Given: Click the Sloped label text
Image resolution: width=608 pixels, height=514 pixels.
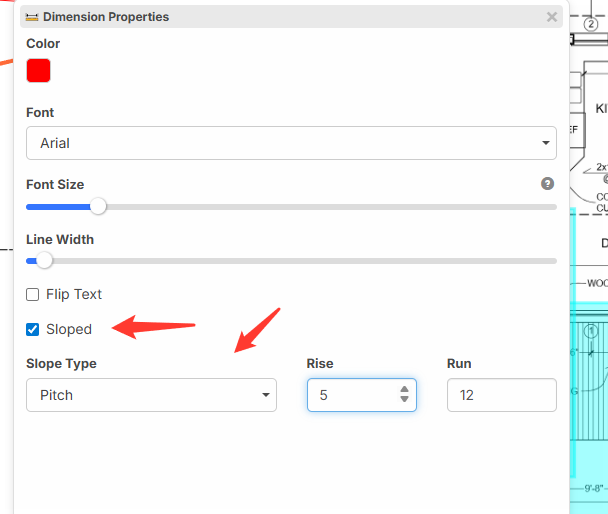Looking at the screenshot, I should point(69,329).
